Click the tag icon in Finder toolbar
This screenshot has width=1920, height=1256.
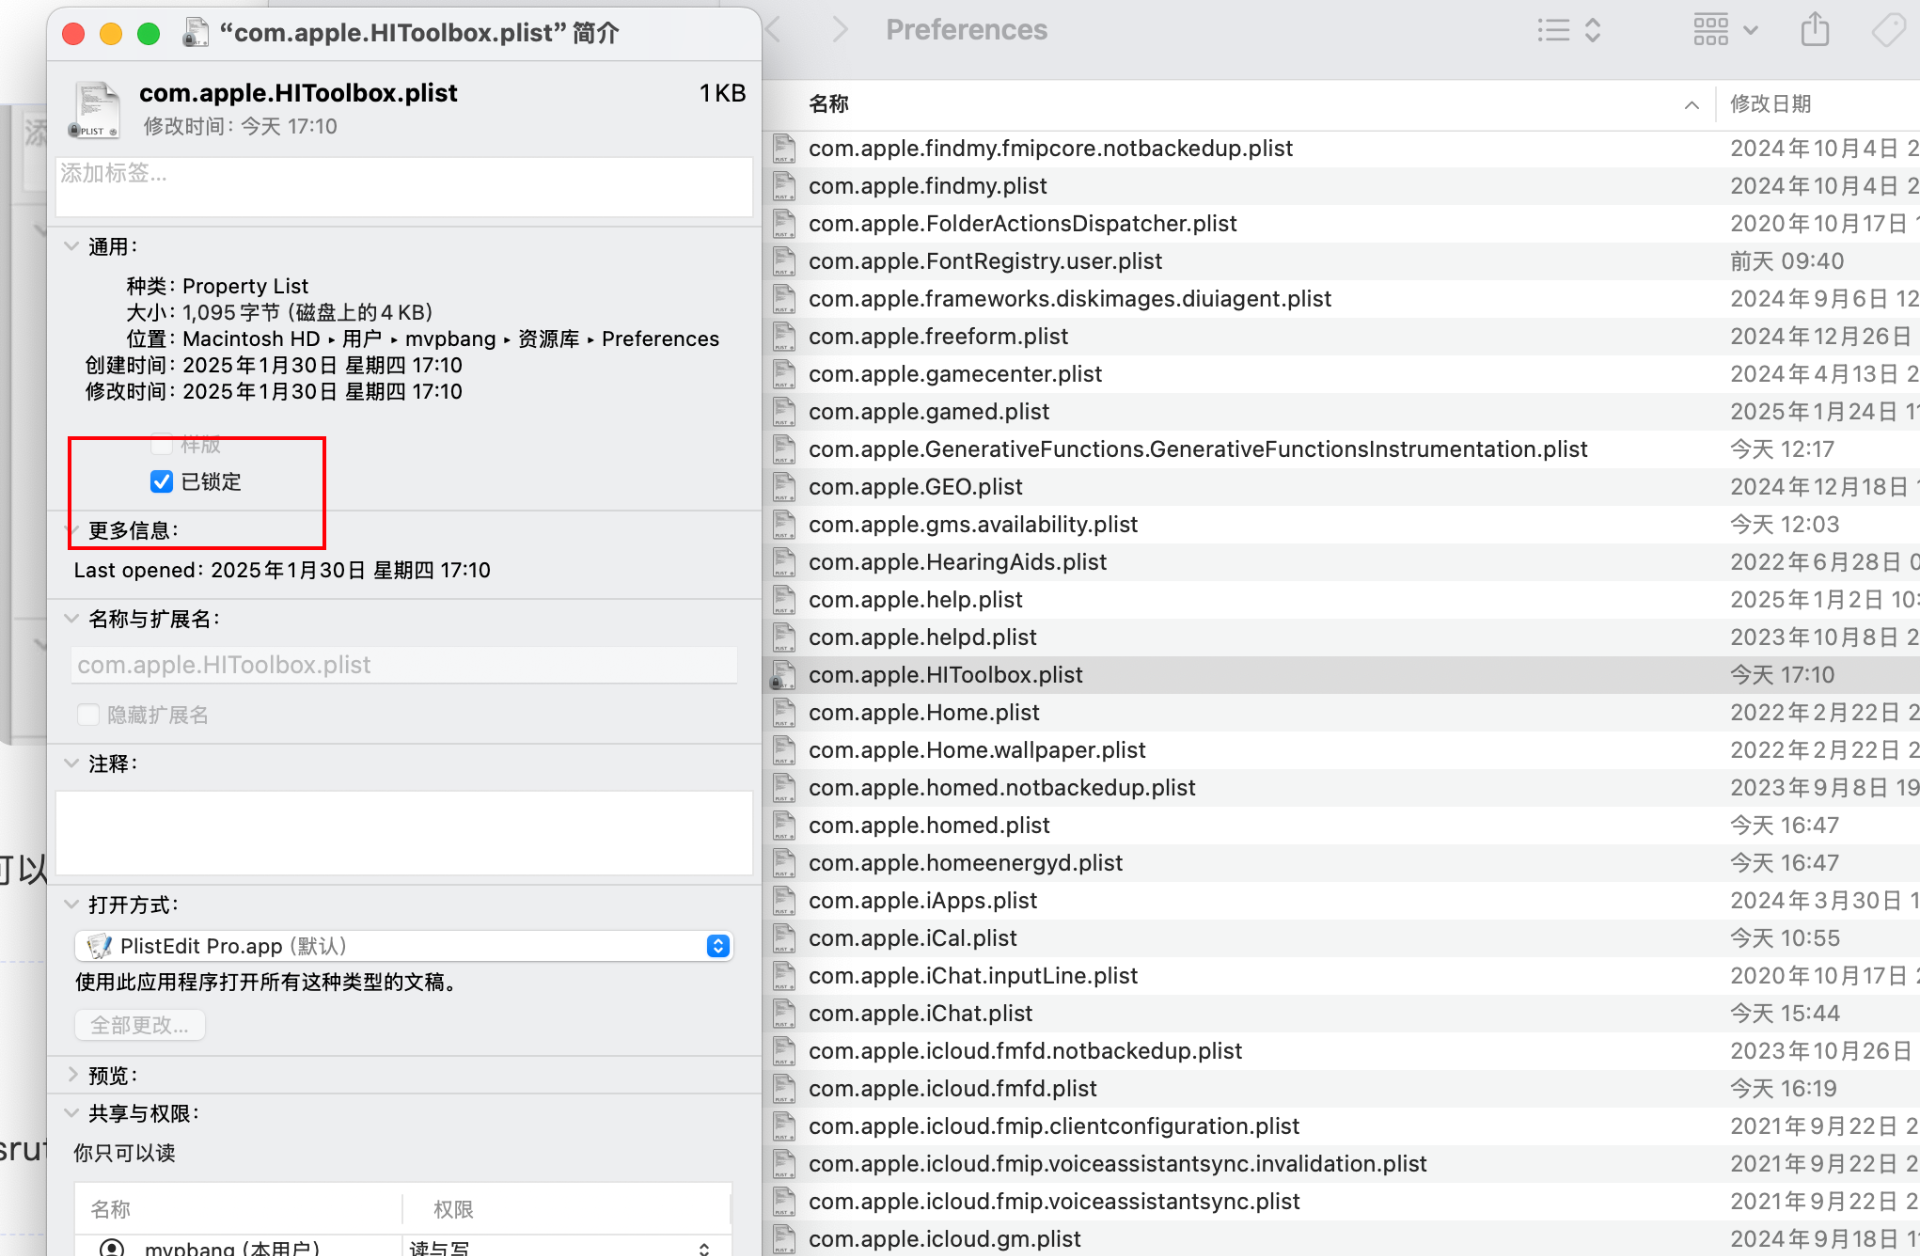1888,30
